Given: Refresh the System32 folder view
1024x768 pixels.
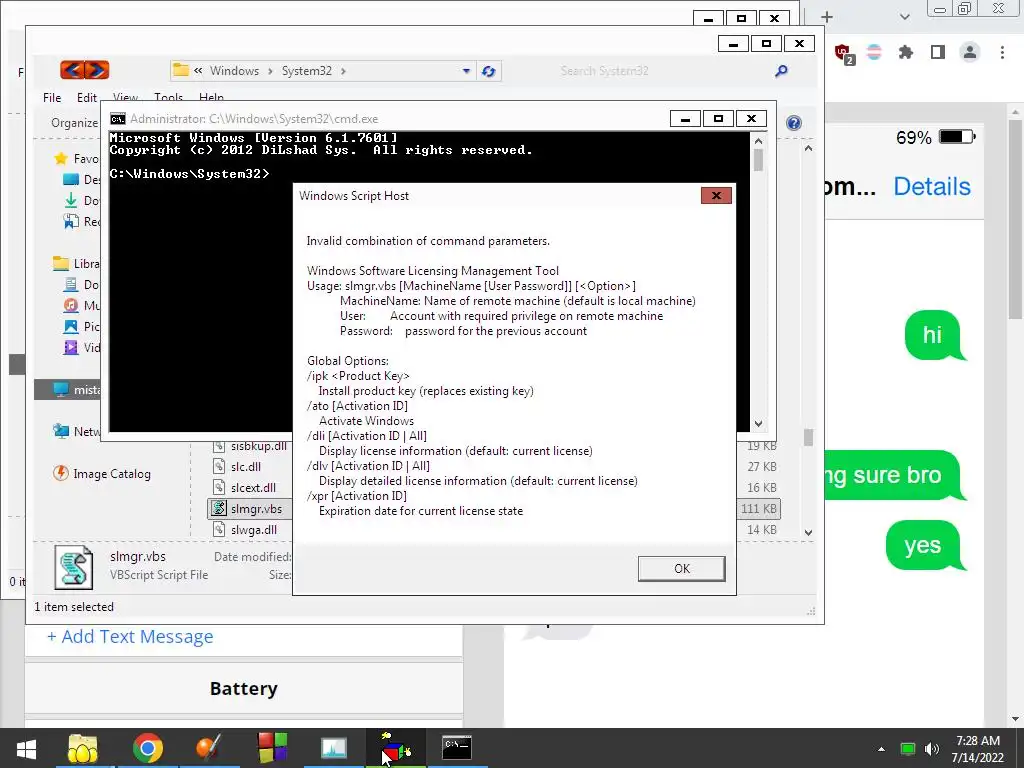Looking at the screenshot, I should pos(488,71).
